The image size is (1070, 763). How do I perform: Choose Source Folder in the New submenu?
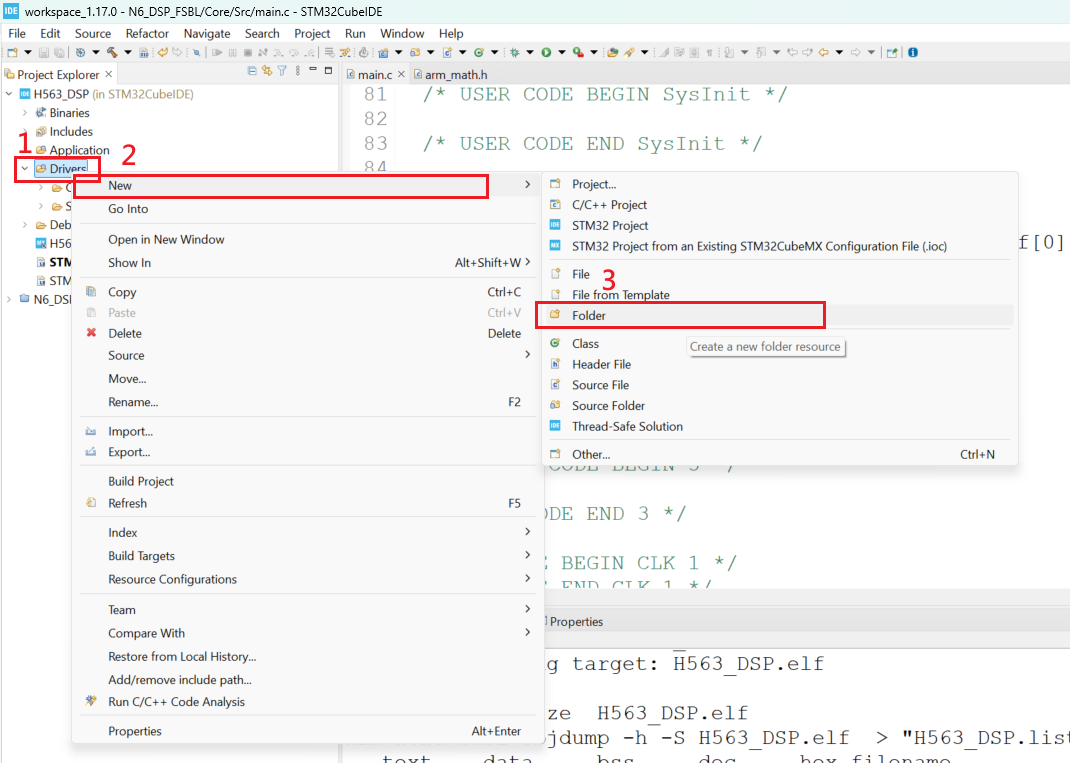[779, 405]
